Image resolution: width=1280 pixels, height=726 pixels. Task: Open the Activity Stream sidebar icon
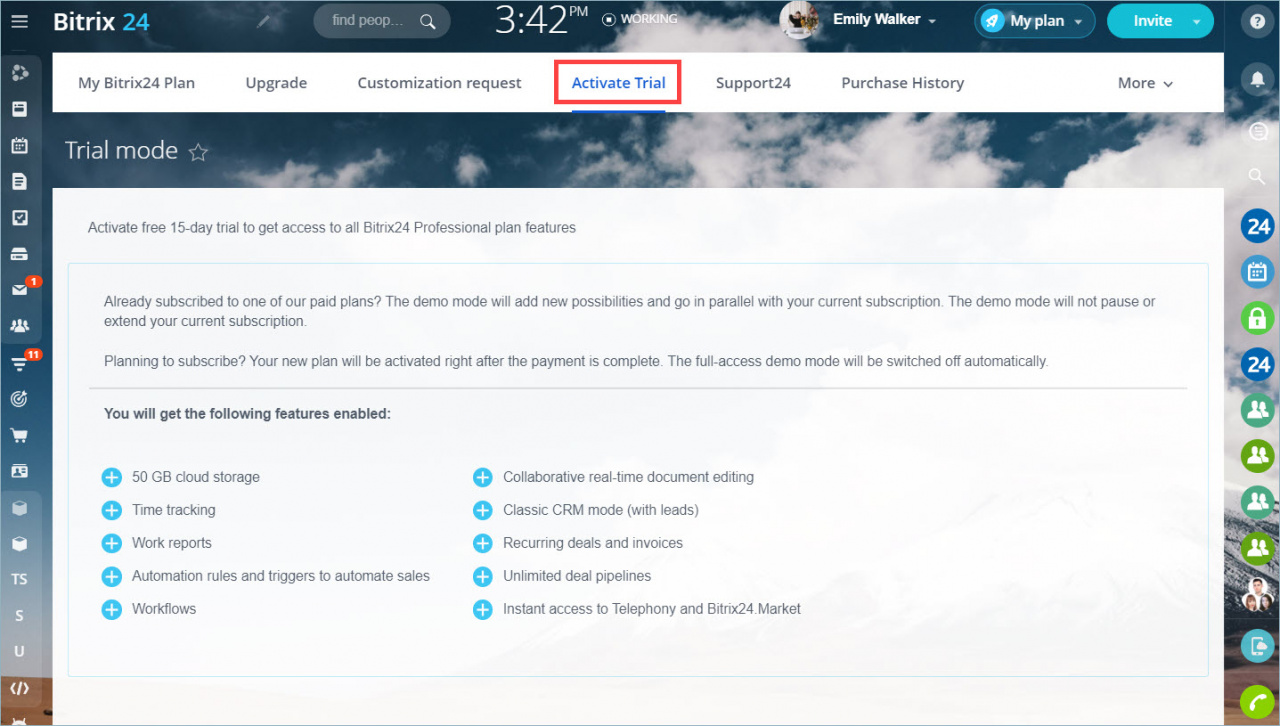[x=19, y=73]
